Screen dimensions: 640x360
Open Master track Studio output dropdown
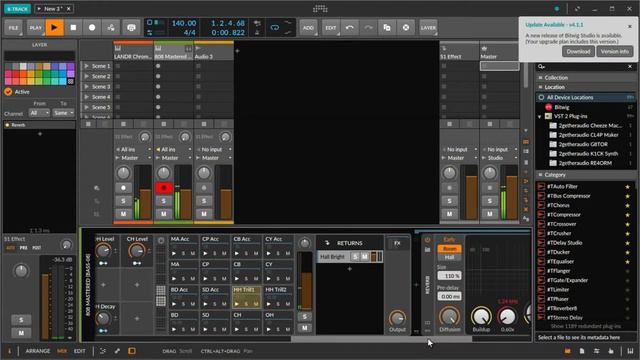coord(500,158)
